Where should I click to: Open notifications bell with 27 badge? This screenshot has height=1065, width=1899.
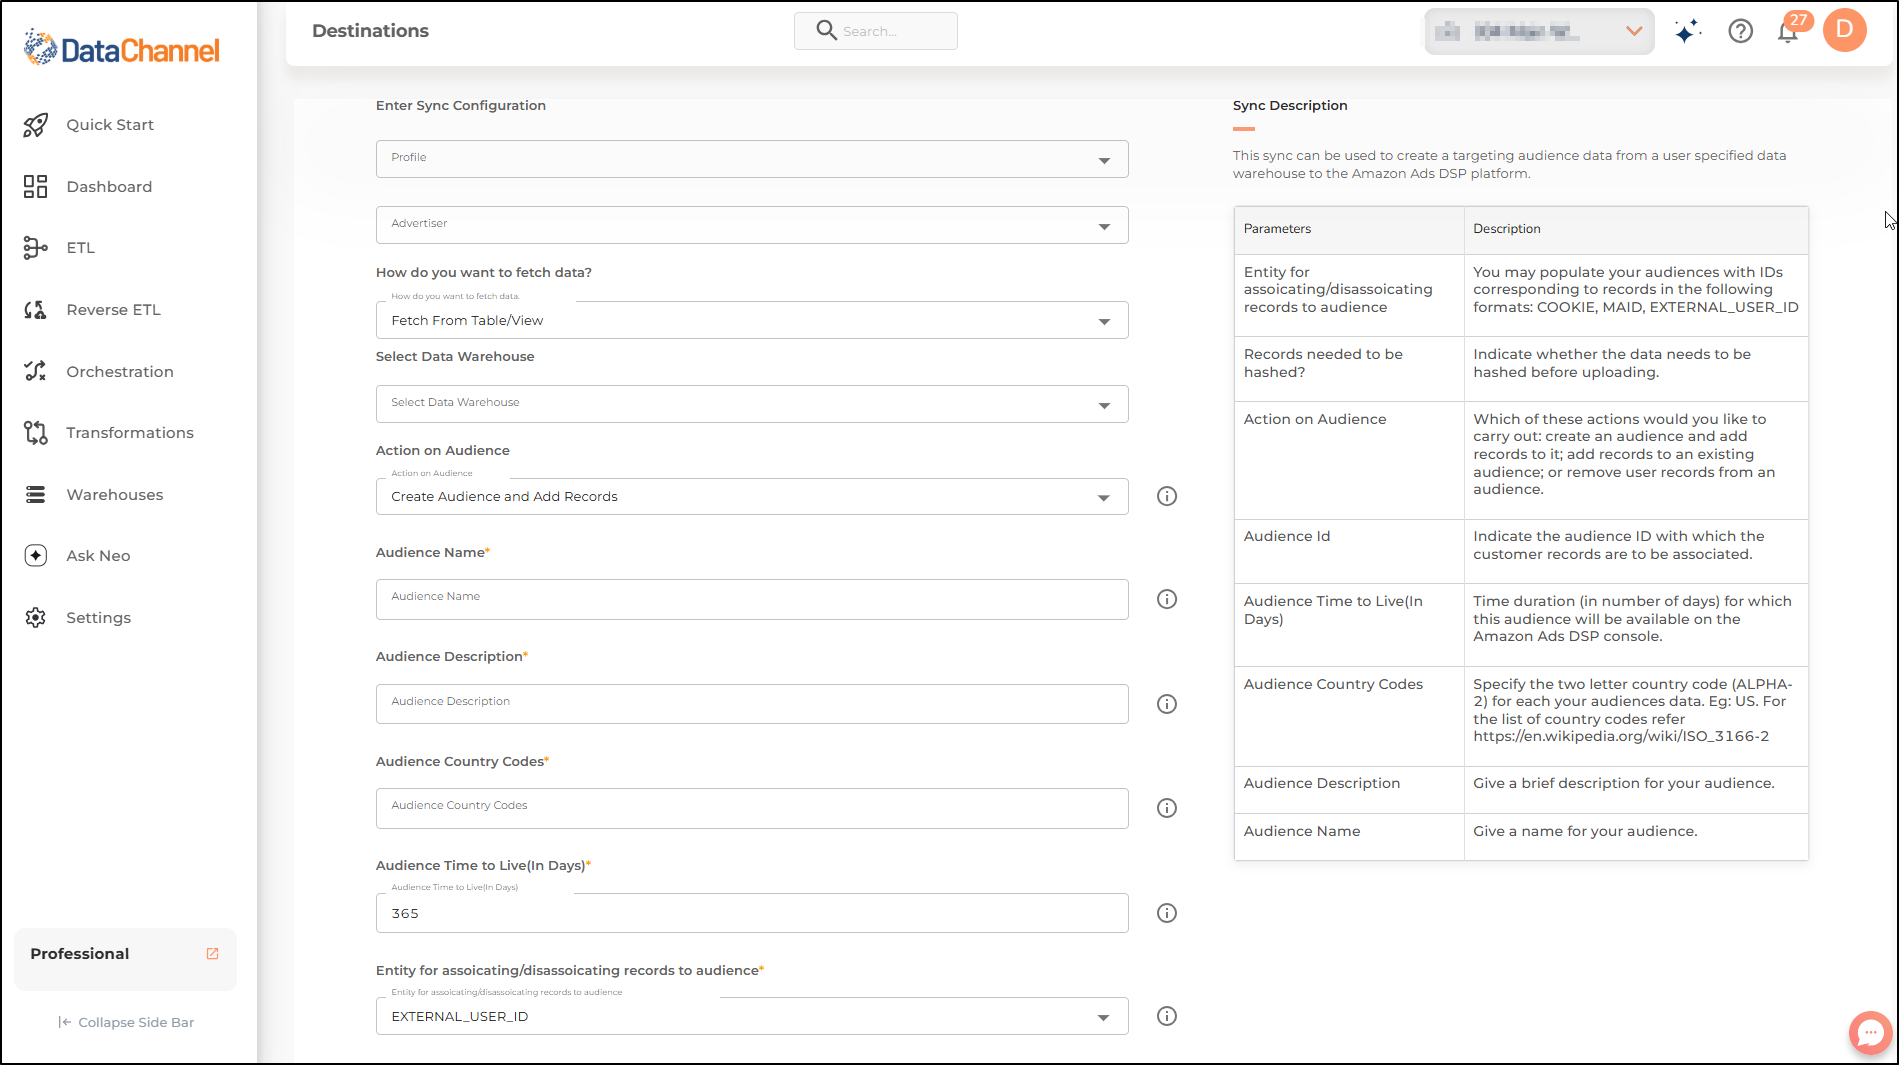point(1790,30)
